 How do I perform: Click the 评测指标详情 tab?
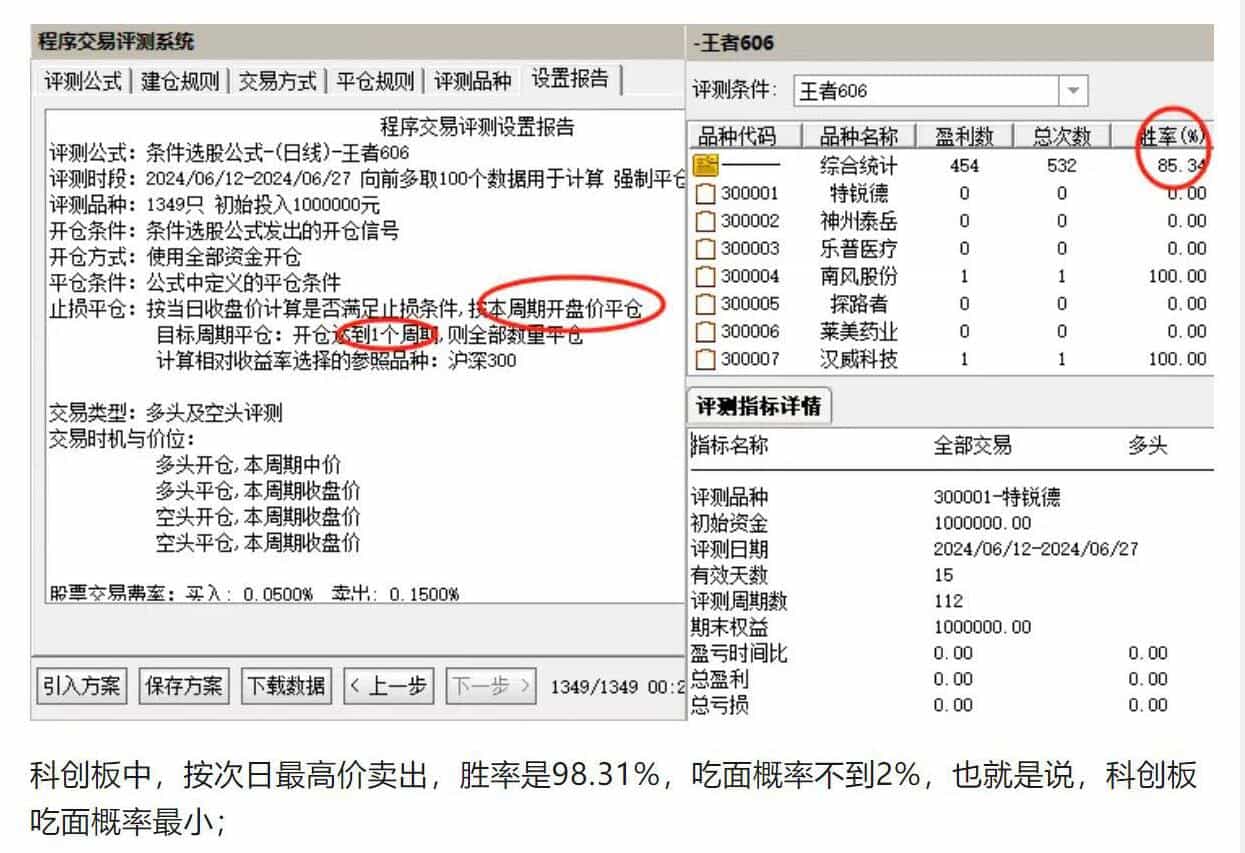(x=759, y=407)
